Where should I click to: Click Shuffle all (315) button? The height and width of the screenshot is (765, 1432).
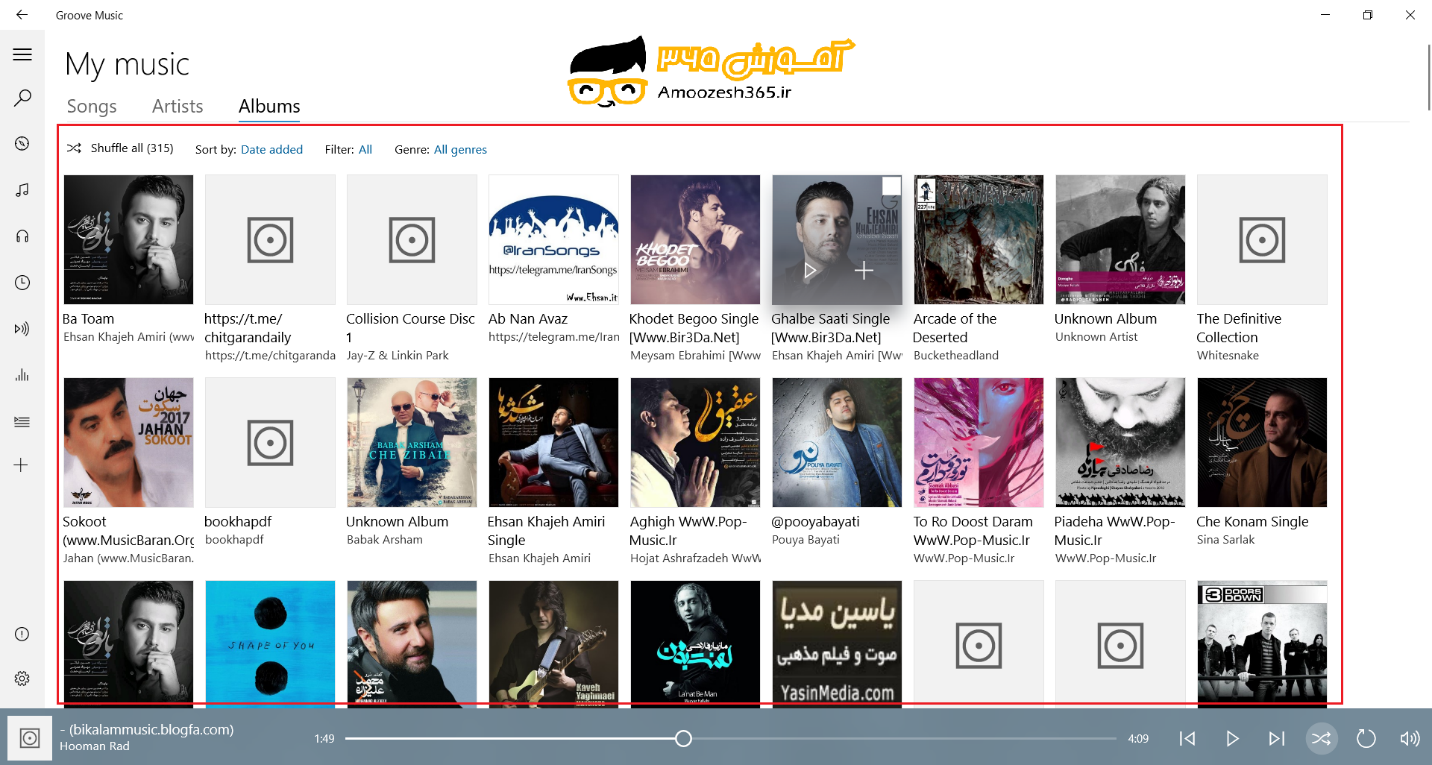(x=120, y=148)
